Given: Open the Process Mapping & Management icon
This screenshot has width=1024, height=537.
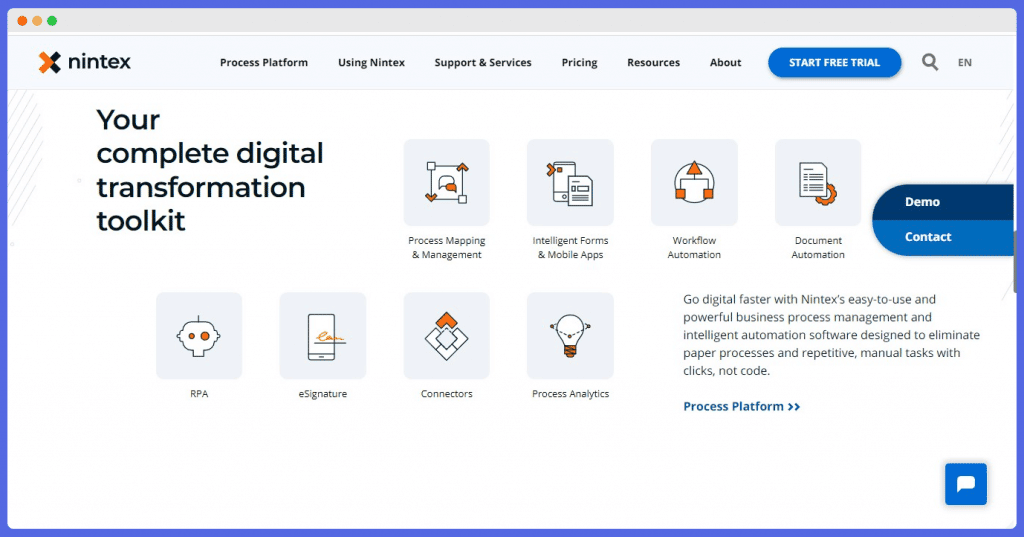Looking at the screenshot, I should pos(447,182).
